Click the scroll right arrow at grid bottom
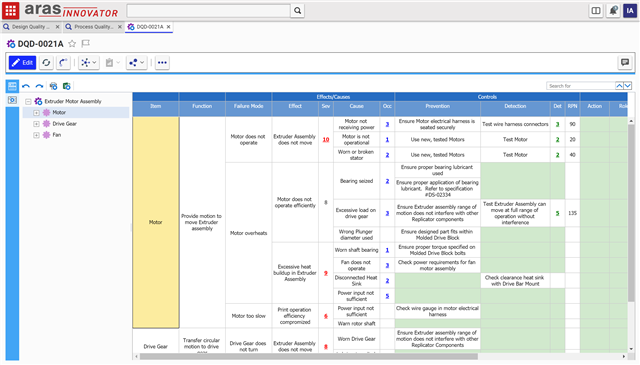The width and height of the screenshot is (640, 365). click(624, 356)
